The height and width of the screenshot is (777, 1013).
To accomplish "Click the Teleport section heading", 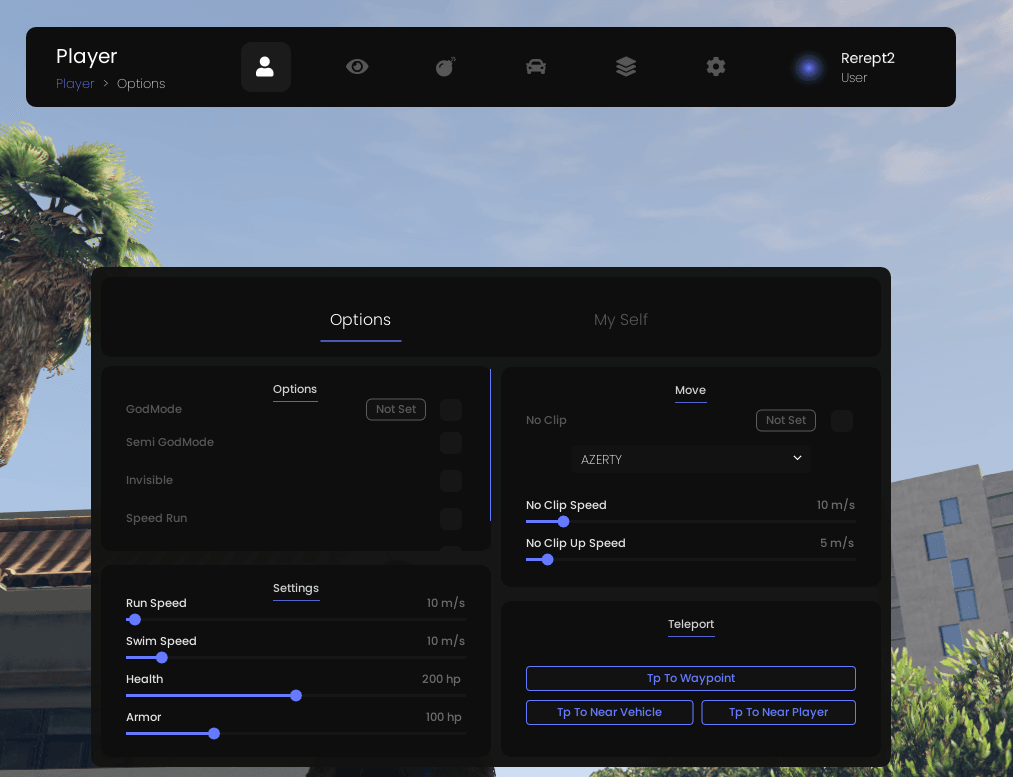I will (x=691, y=624).
